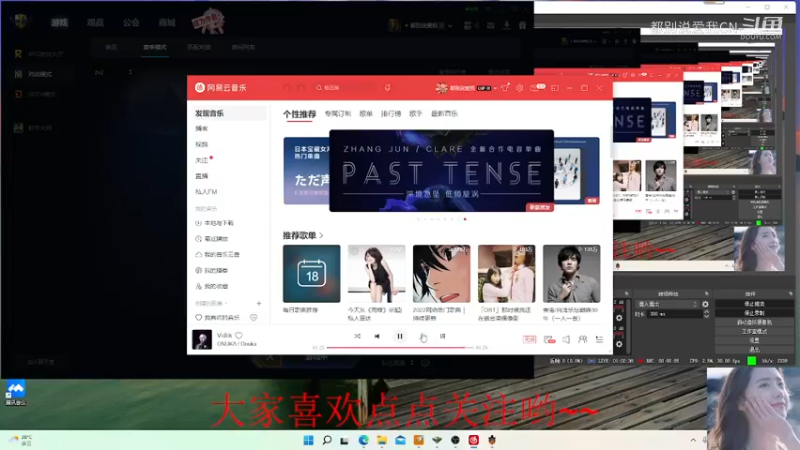Image resolution: width=800 pixels, height=450 pixels.
Task: Switch NetEase Cloud Music to mini mode
Action: click(x=555, y=88)
